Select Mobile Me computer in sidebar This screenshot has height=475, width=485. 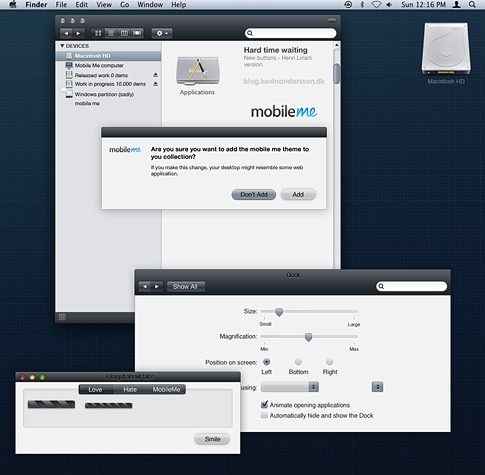(x=109, y=65)
